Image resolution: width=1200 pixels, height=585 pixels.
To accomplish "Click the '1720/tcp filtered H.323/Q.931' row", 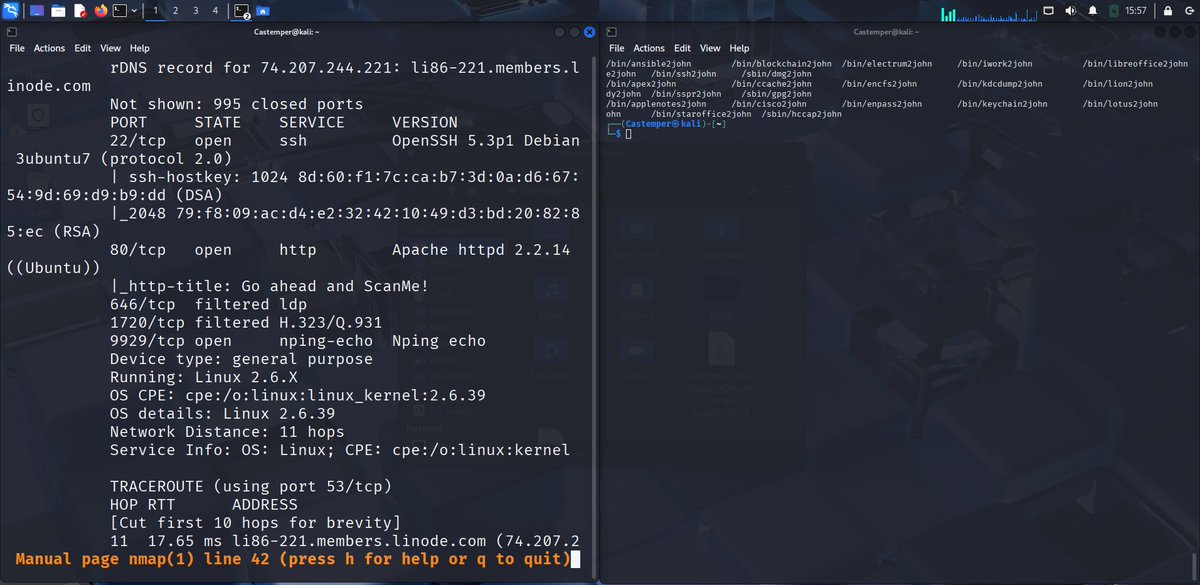I will (246, 322).
